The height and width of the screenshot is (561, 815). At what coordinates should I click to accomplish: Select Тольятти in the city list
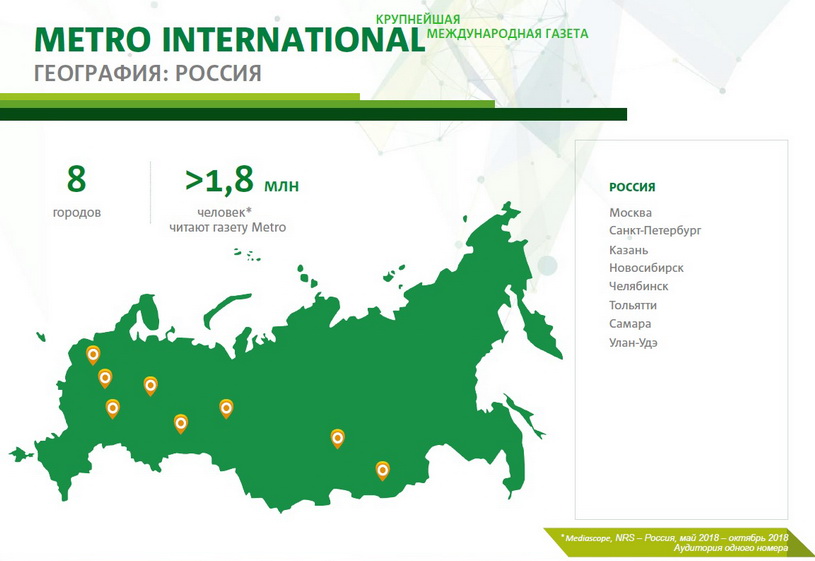[633, 305]
